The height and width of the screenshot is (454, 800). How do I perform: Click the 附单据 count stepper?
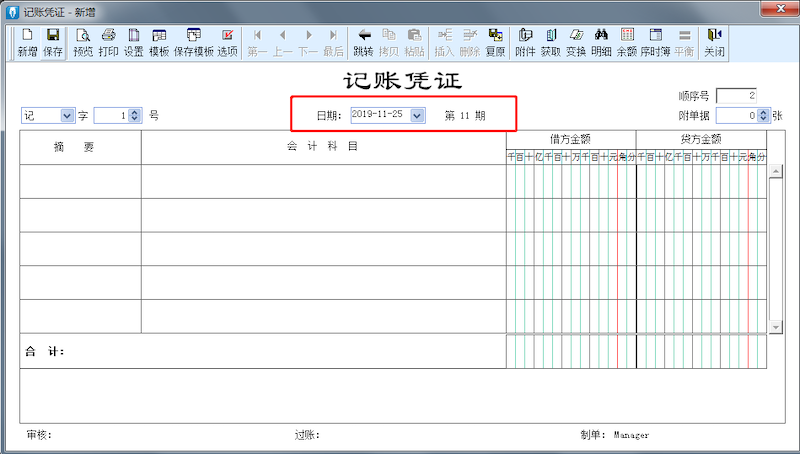763,116
